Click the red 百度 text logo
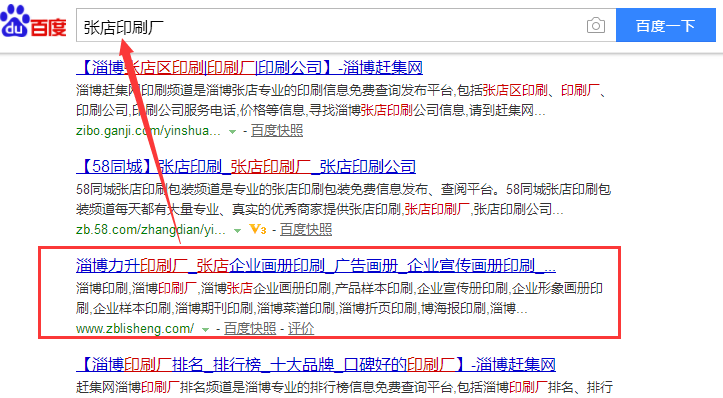Image resolution: width=723 pixels, height=398 pixels. pos(48,27)
